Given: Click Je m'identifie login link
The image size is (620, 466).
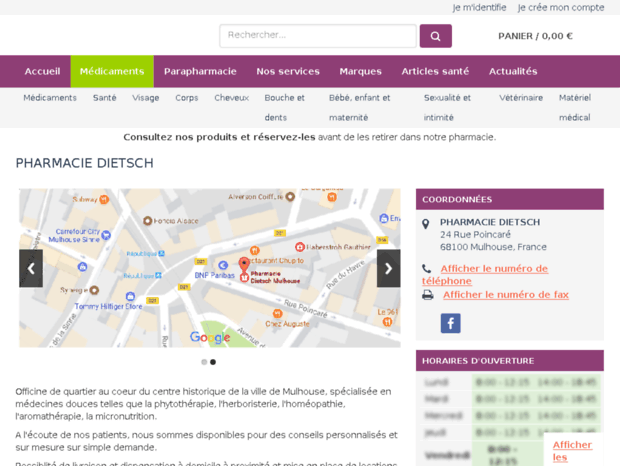Looking at the screenshot, I should point(479,8).
